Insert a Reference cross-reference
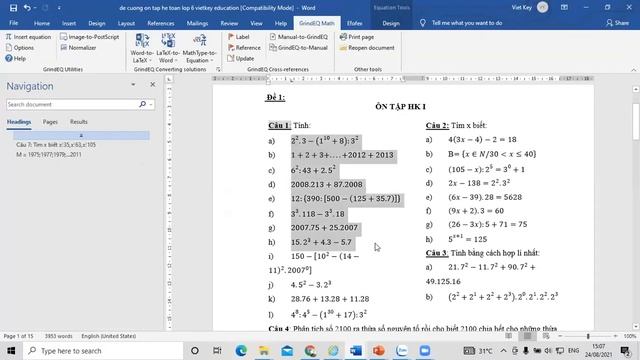 pyautogui.click(x=244, y=48)
